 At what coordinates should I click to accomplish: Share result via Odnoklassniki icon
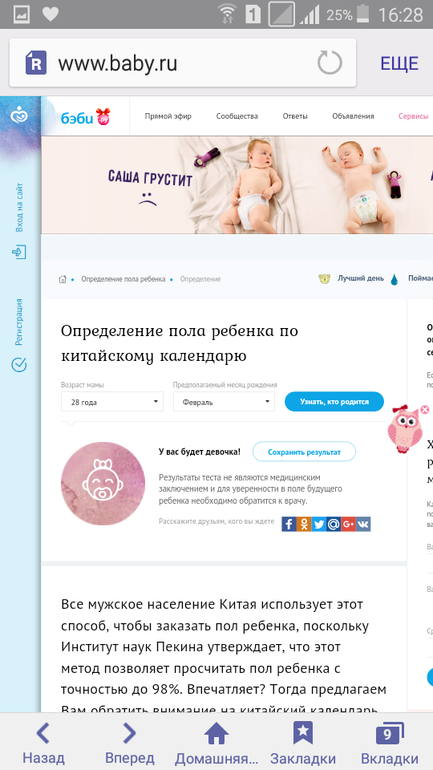coord(304,524)
